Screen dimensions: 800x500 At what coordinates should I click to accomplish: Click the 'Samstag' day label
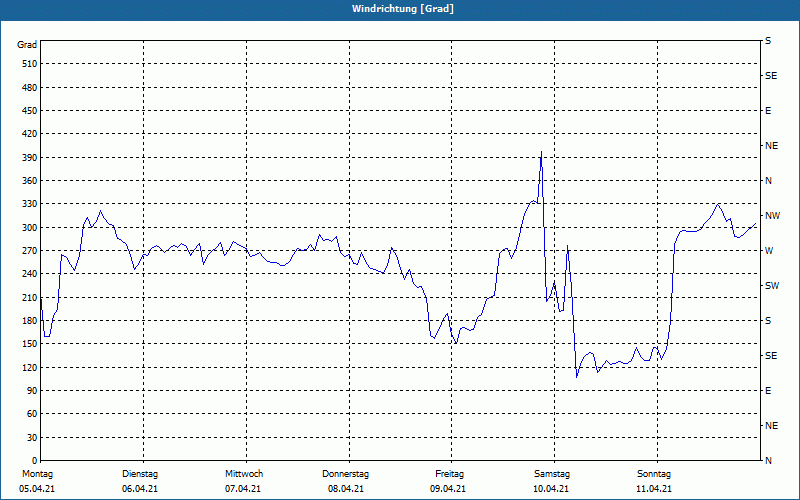click(552, 474)
